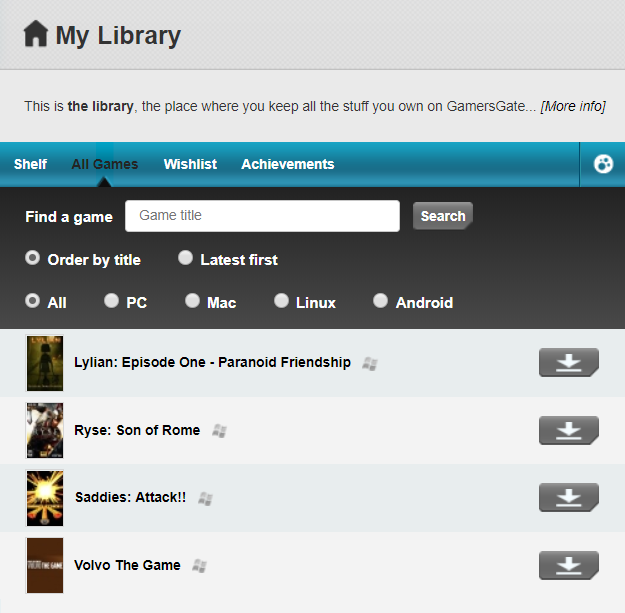Filter games by PC platform
The width and height of the screenshot is (625, 613).
[x=111, y=301]
